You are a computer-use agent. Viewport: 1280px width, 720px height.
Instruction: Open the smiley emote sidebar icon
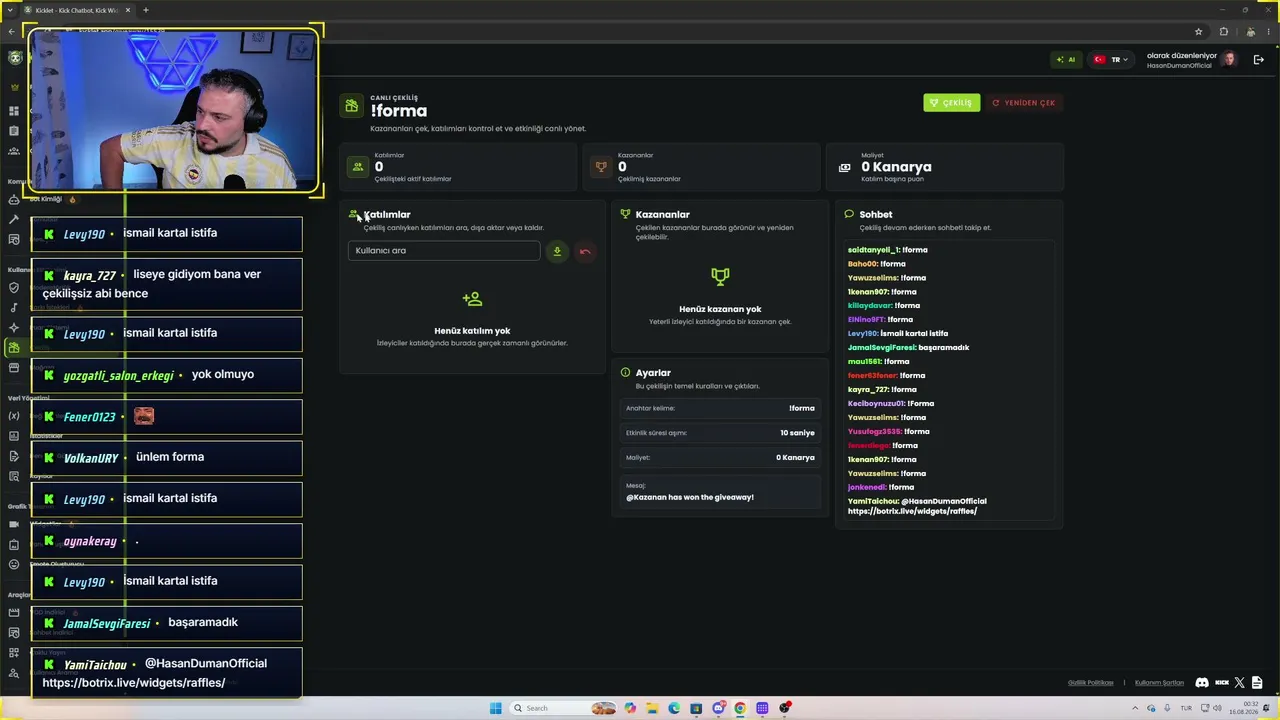13,564
